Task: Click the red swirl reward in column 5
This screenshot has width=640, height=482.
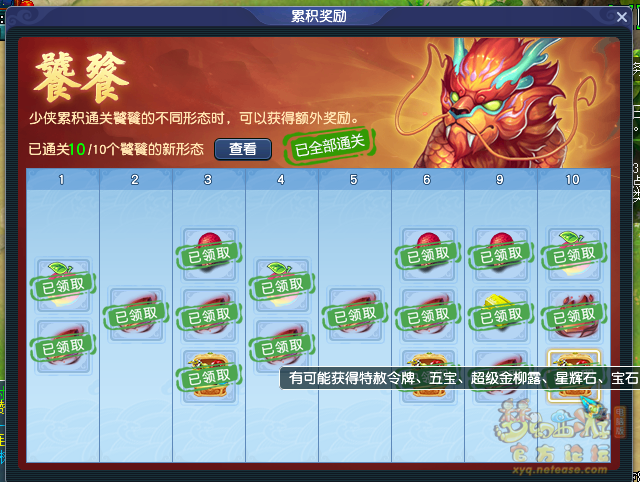Action: tap(355, 315)
